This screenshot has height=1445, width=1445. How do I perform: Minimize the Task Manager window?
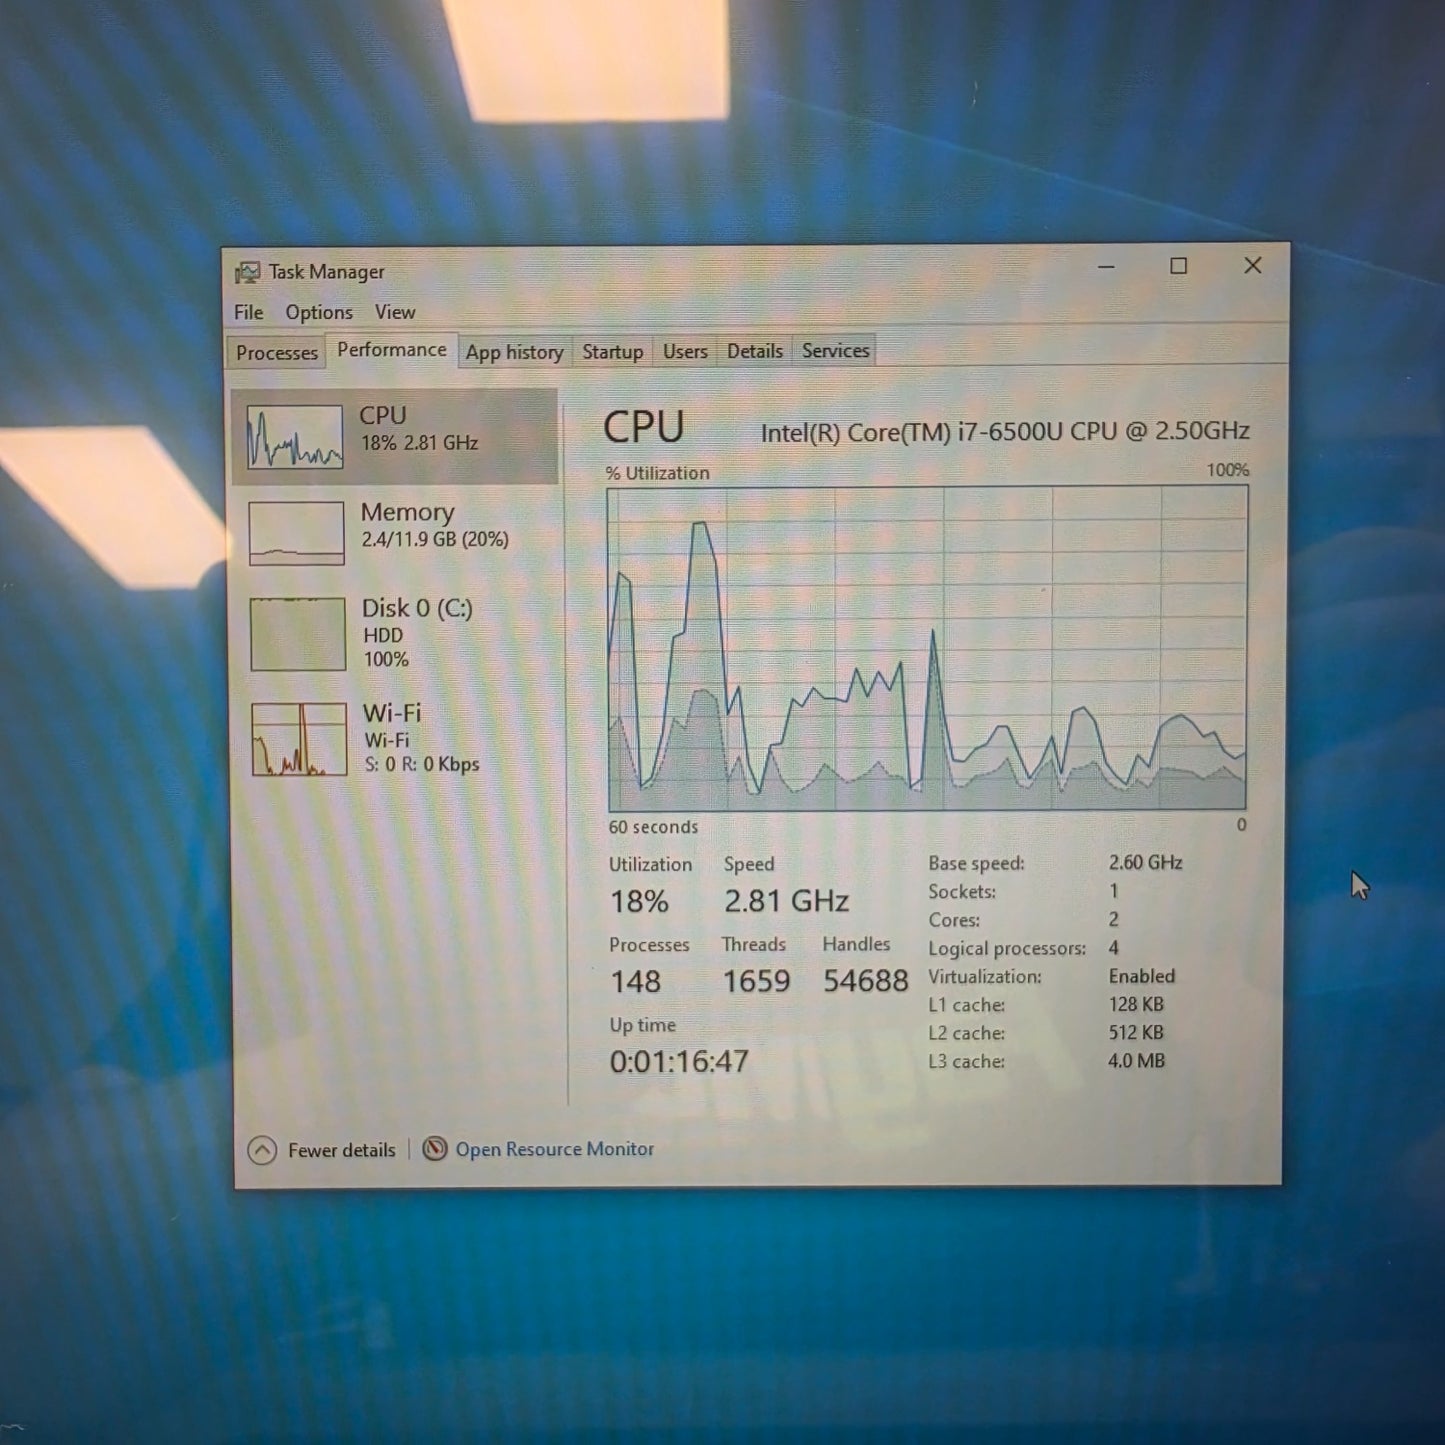[1106, 267]
